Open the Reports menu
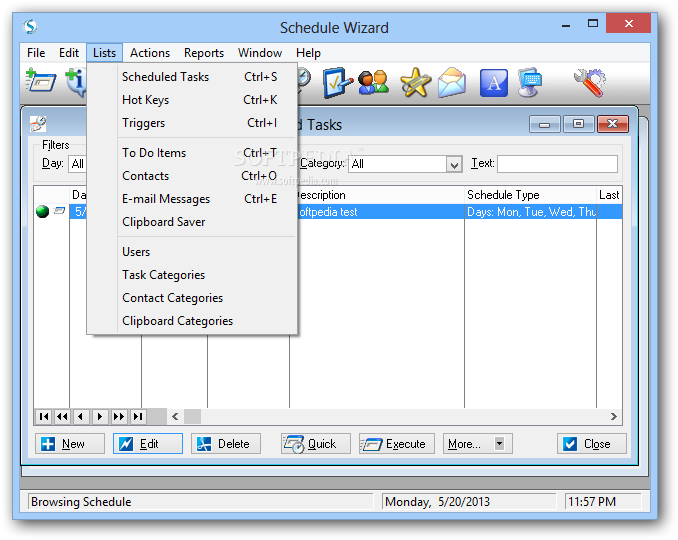The image size is (678, 540). tap(204, 53)
